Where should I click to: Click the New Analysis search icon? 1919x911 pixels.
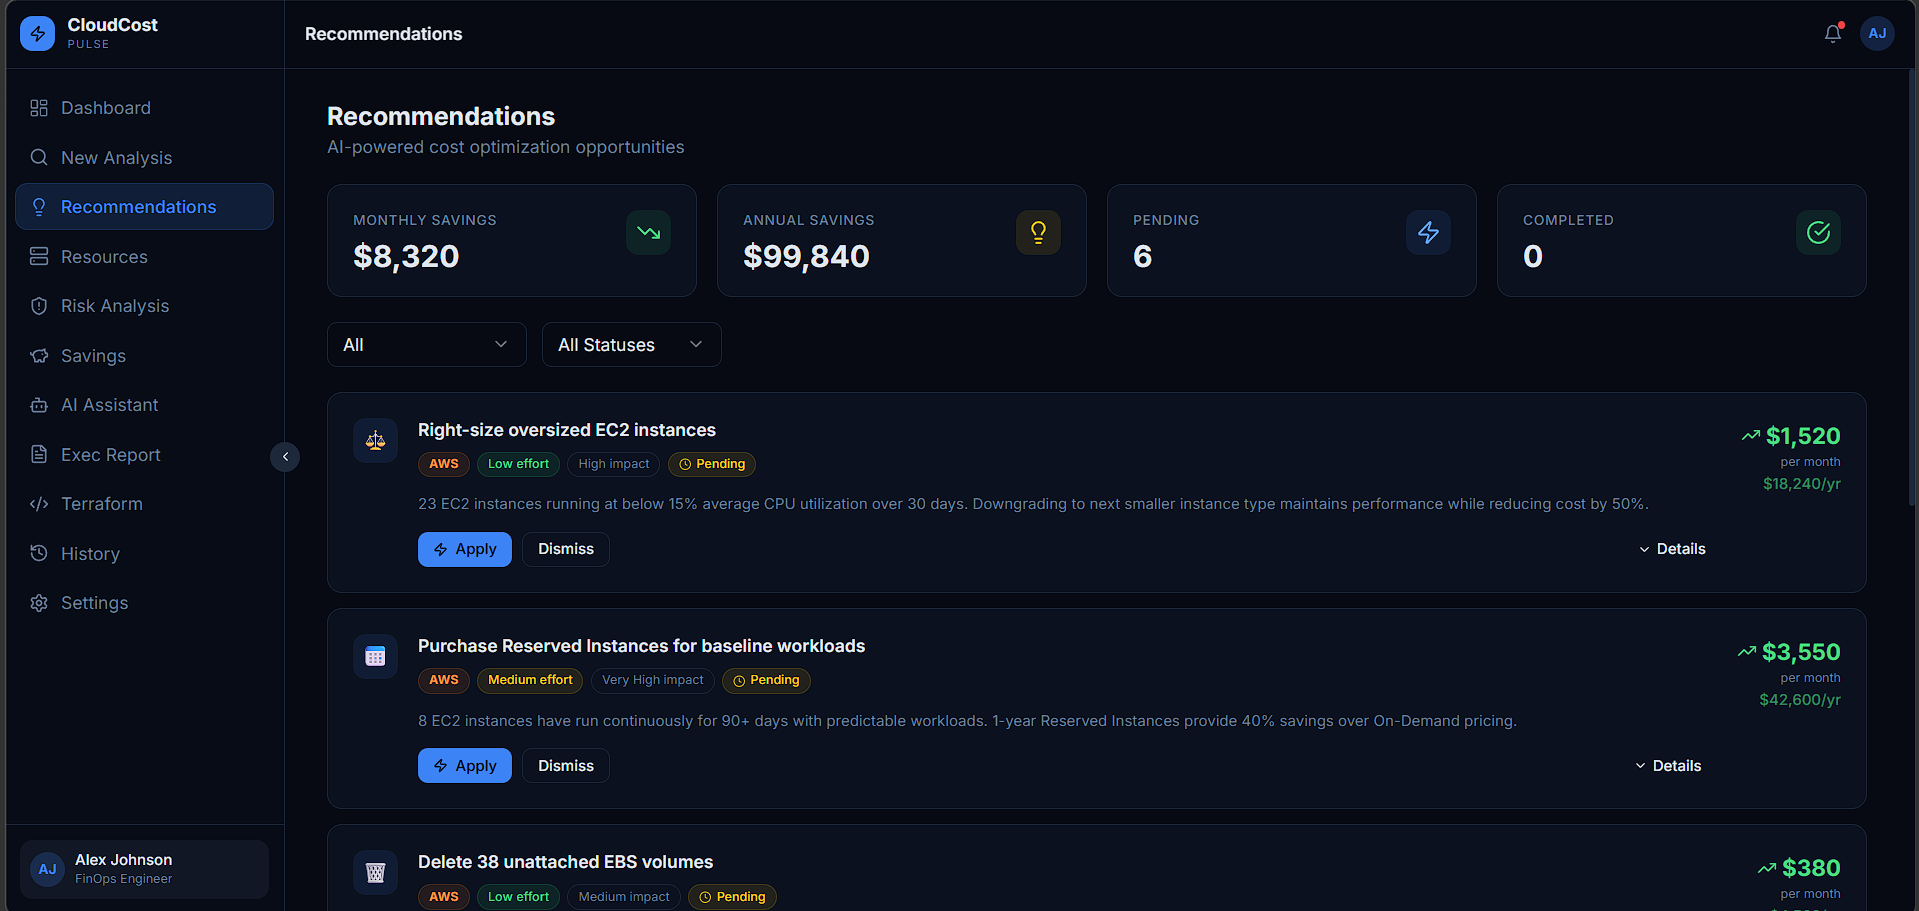pos(39,158)
